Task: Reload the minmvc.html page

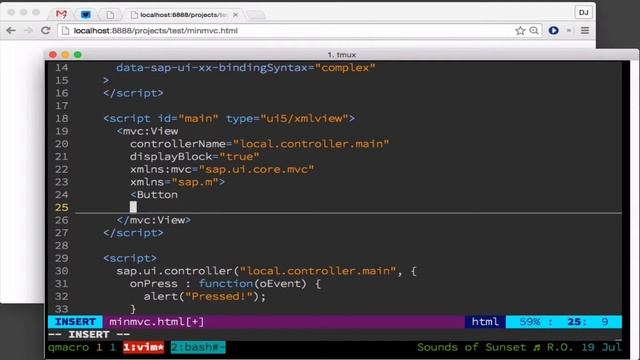Action: click(46, 31)
